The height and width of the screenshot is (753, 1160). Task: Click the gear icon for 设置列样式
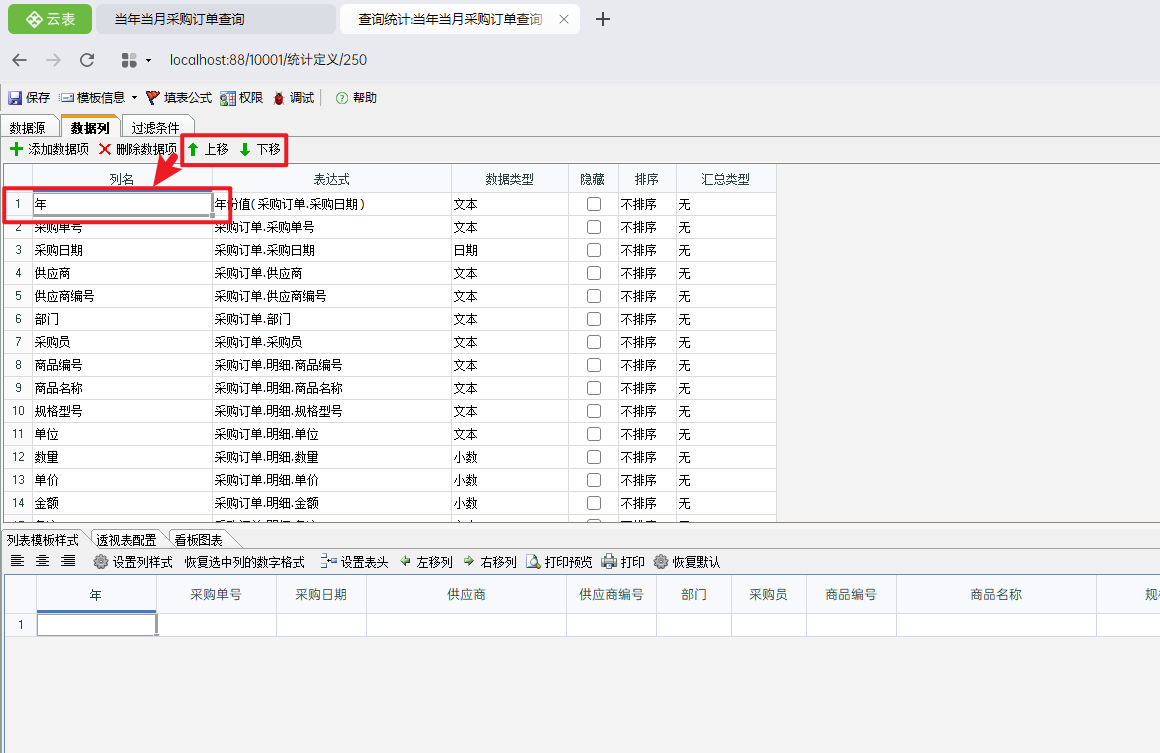point(100,562)
